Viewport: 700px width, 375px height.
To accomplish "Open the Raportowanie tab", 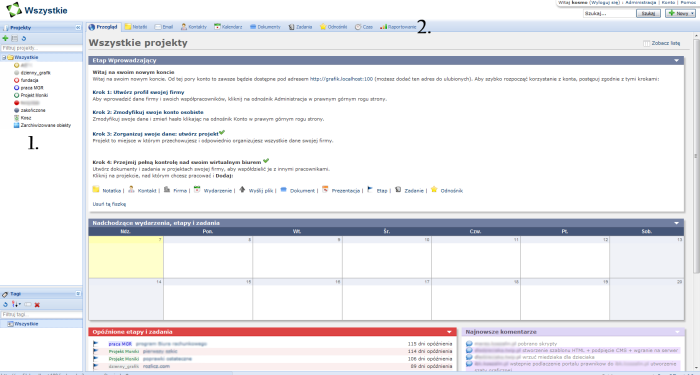I will click(x=398, y=27).
